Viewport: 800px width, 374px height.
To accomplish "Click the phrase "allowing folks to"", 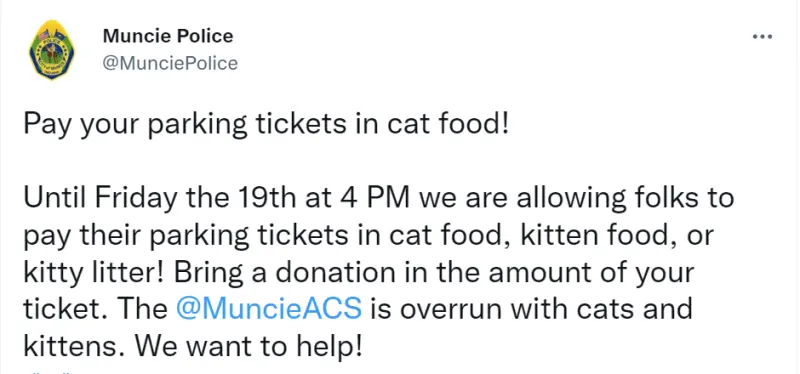I will point(627,198).
